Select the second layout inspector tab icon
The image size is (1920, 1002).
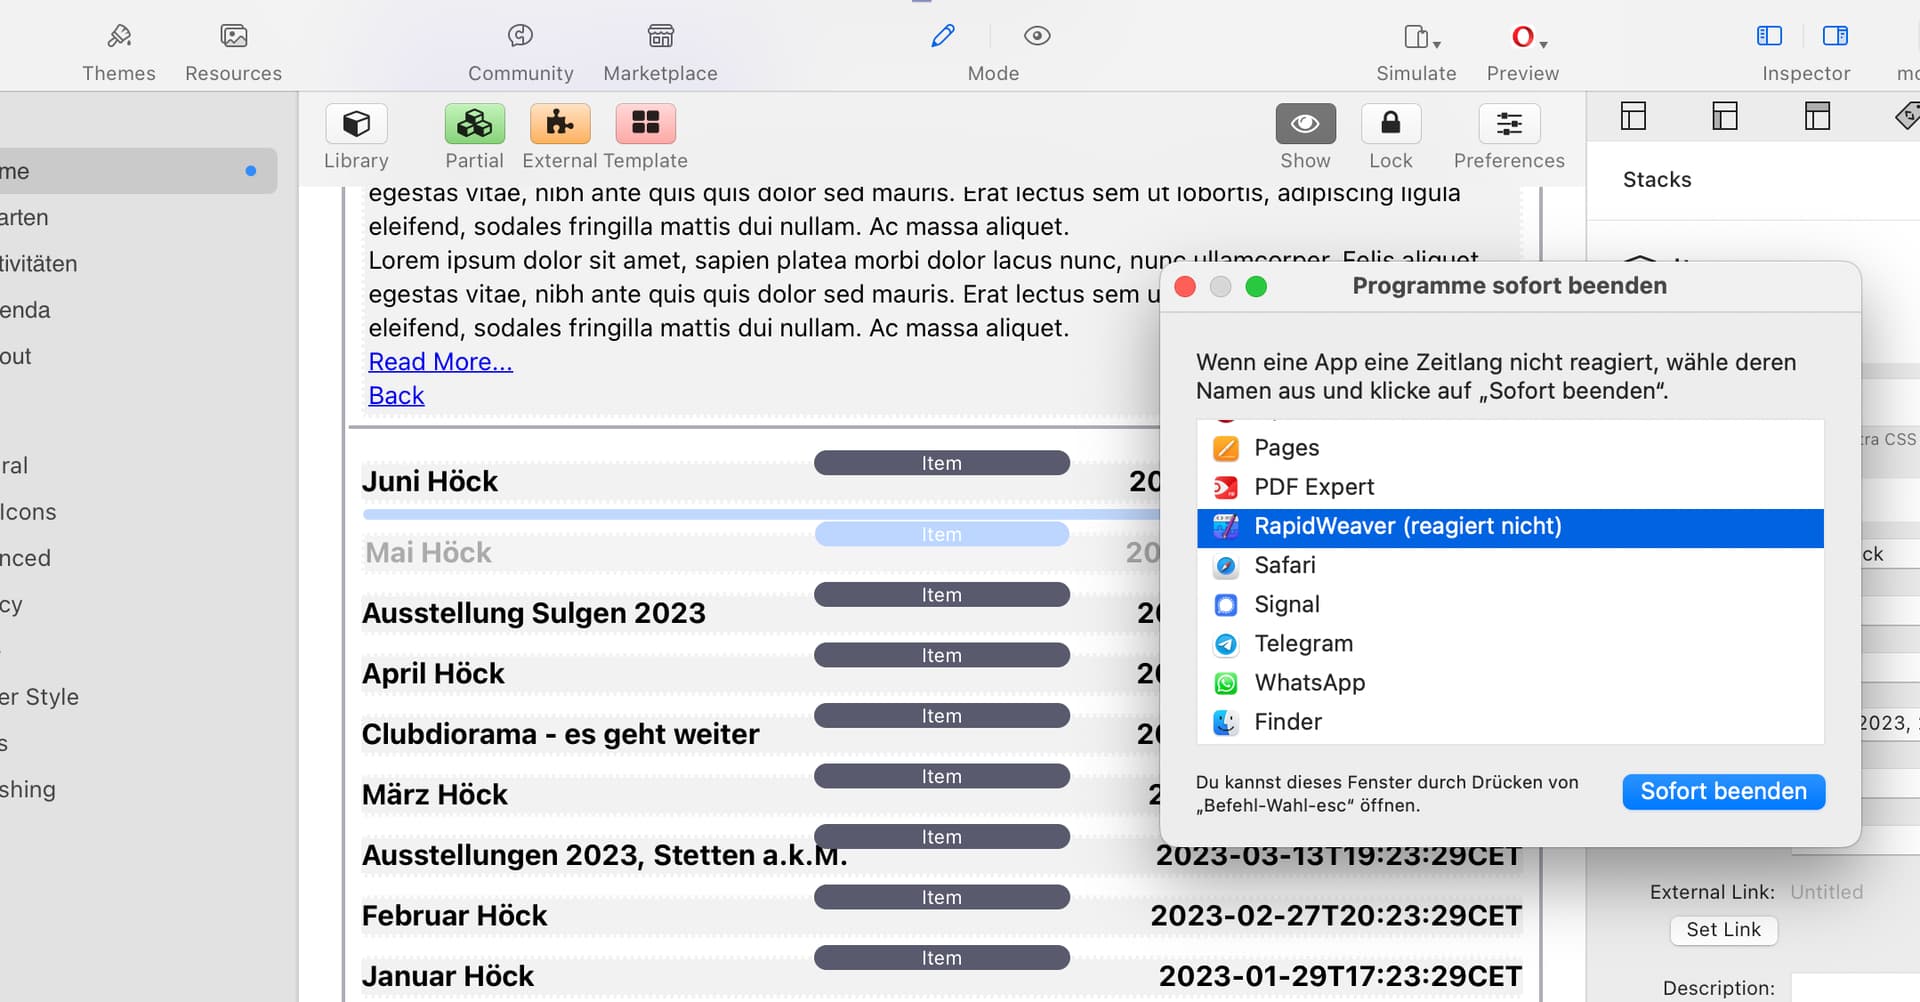[x=1725, y=116]
